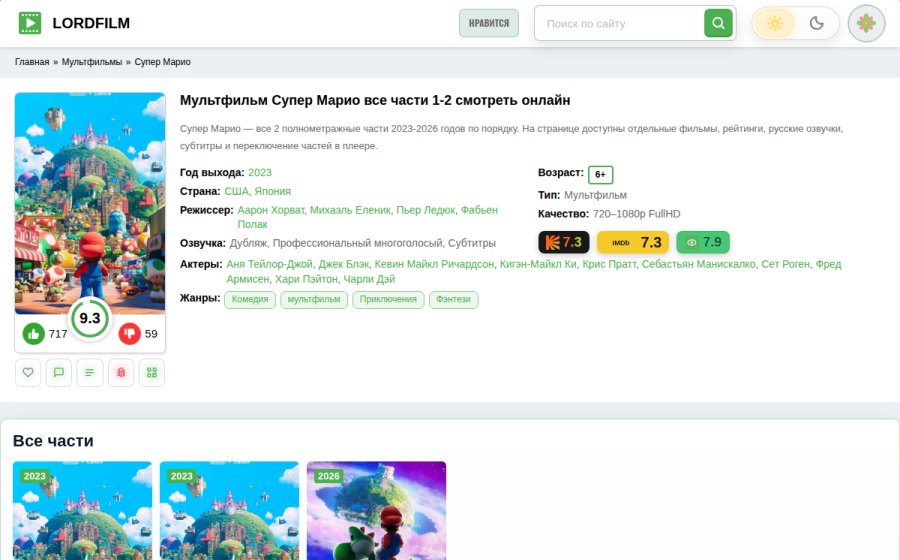Click the Kinopoisk 7.3 rating badge
The image size is (900, 560).
(x=564, y=242)
